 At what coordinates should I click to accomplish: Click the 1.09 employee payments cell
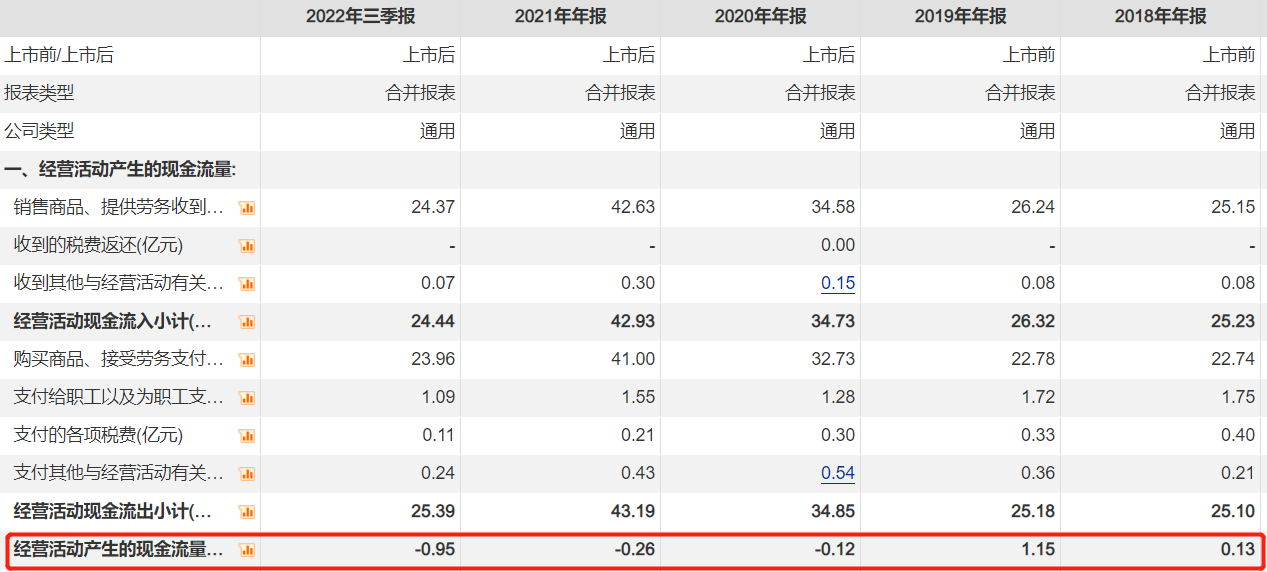pyautogui.click(x=438, y=397)
